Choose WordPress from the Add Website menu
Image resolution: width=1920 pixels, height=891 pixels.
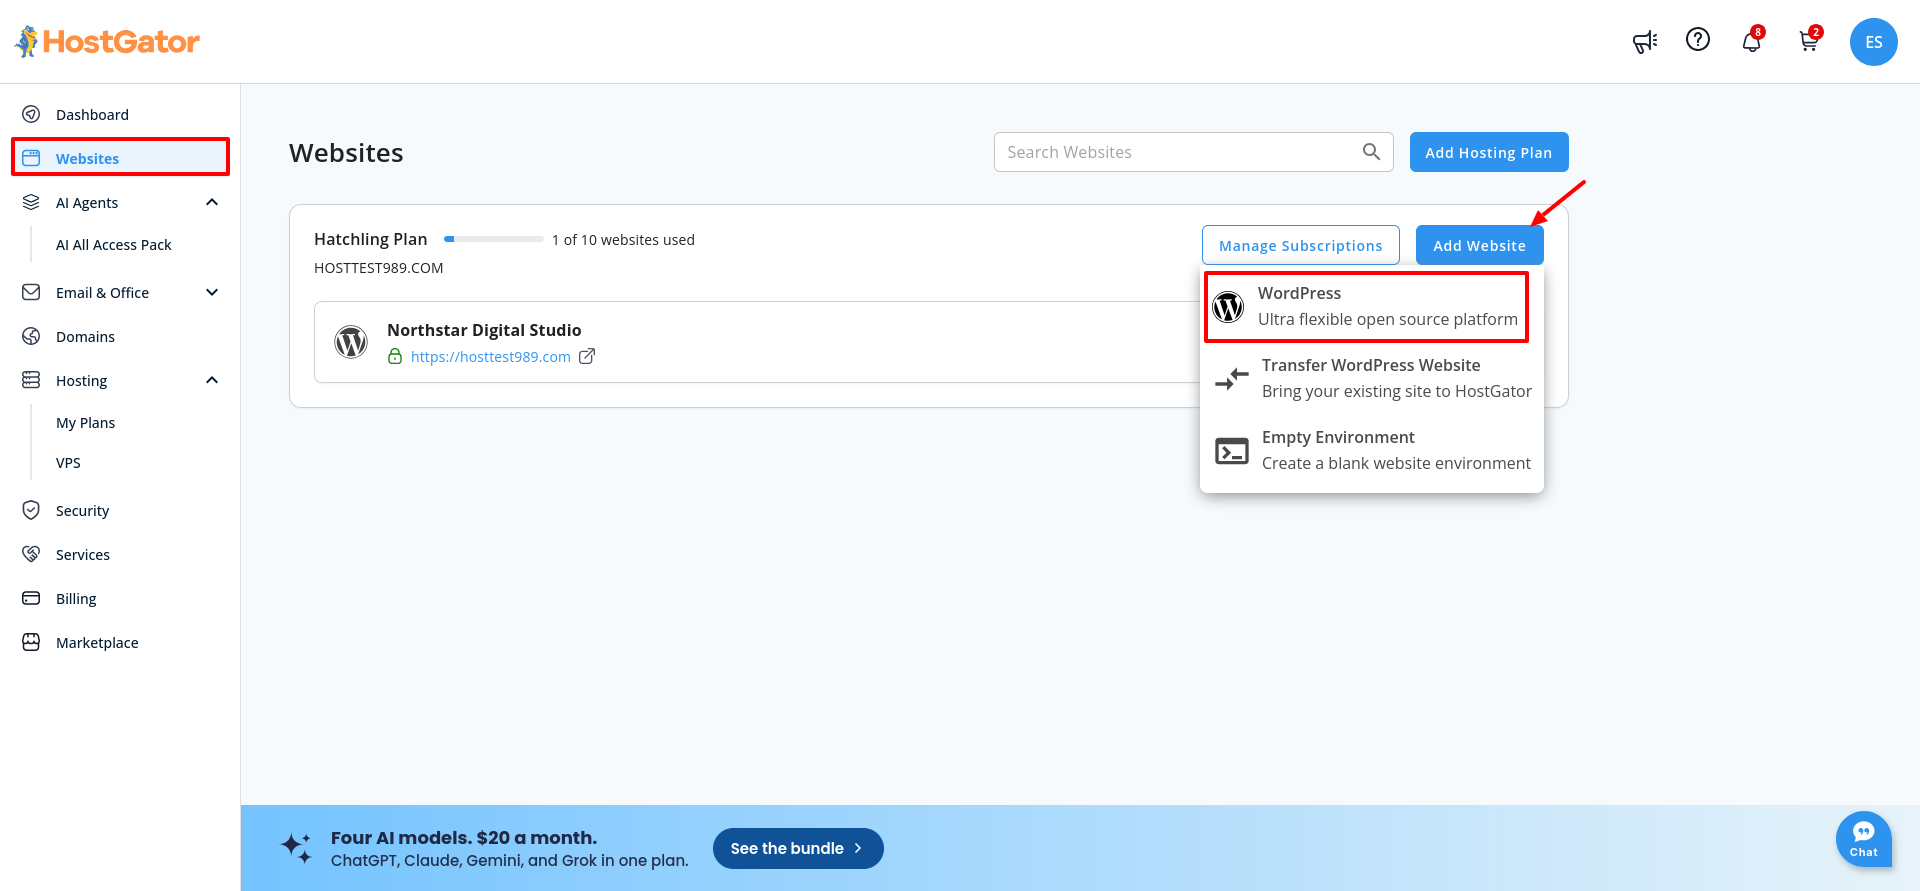point(1367,307)
